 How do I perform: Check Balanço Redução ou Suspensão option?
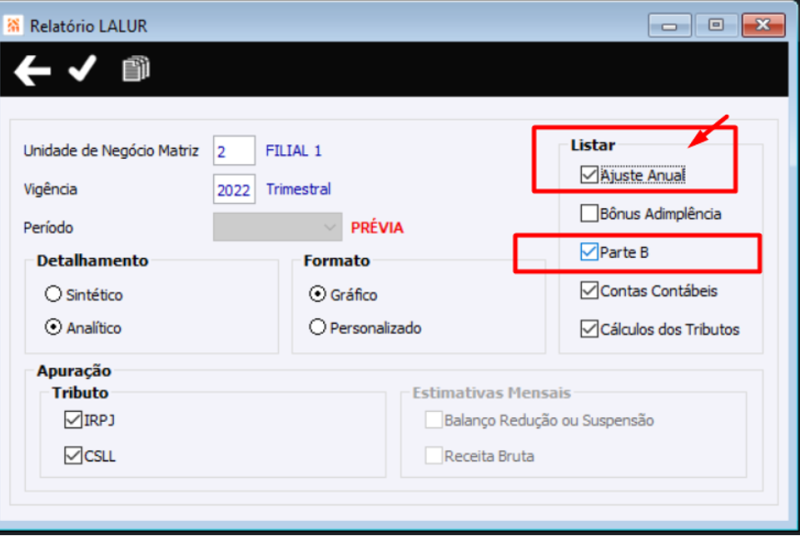coord(434,420)
